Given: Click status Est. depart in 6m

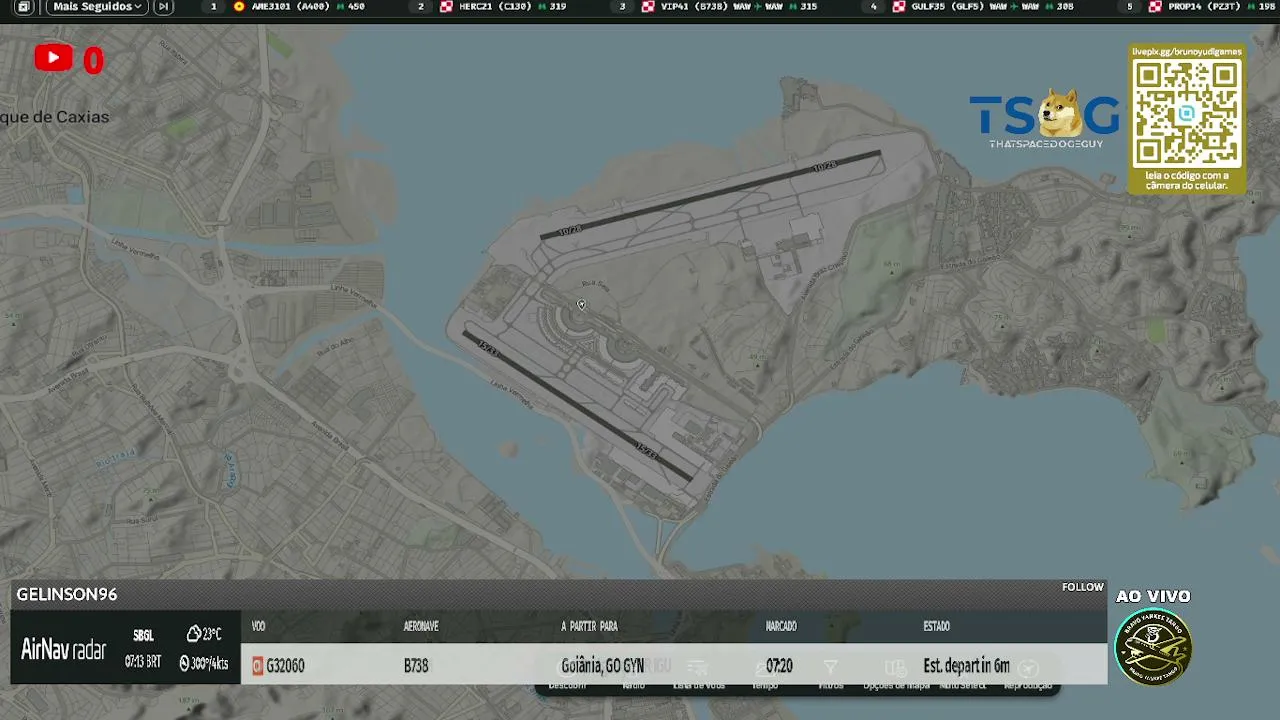Looking at the screenshot, I should pos(966,666).
